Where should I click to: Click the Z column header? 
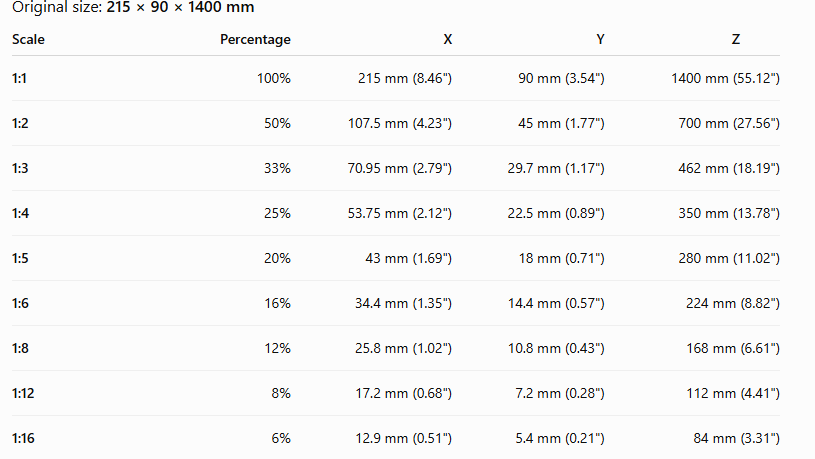[735, 40]
